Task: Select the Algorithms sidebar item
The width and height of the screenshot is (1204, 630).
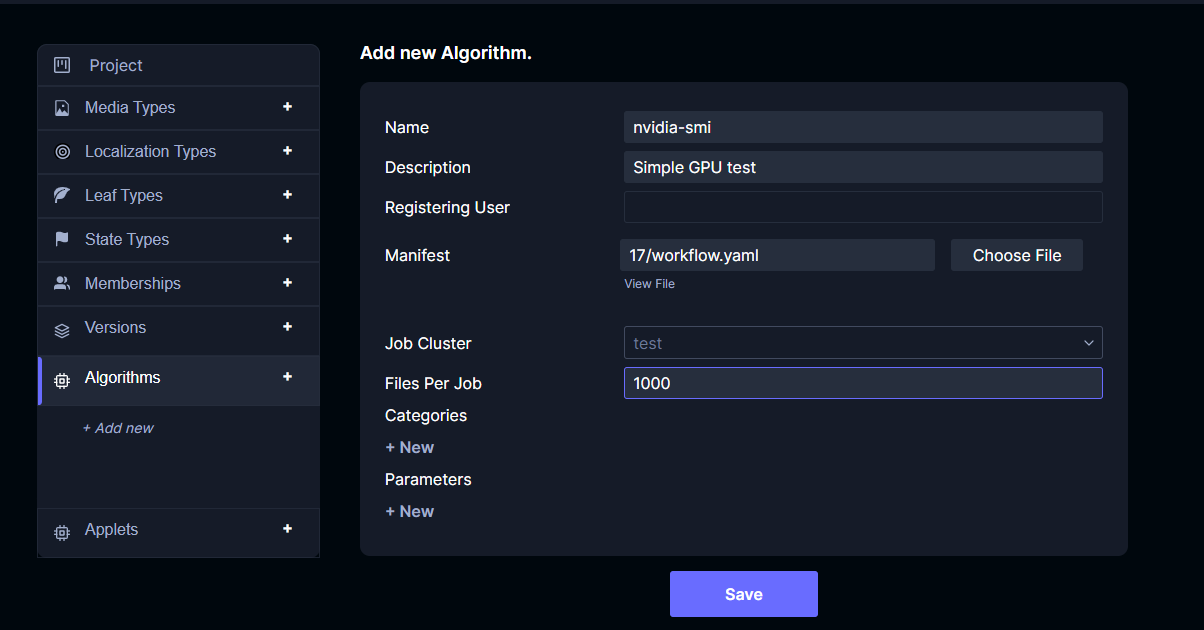Action: [123, 378]
